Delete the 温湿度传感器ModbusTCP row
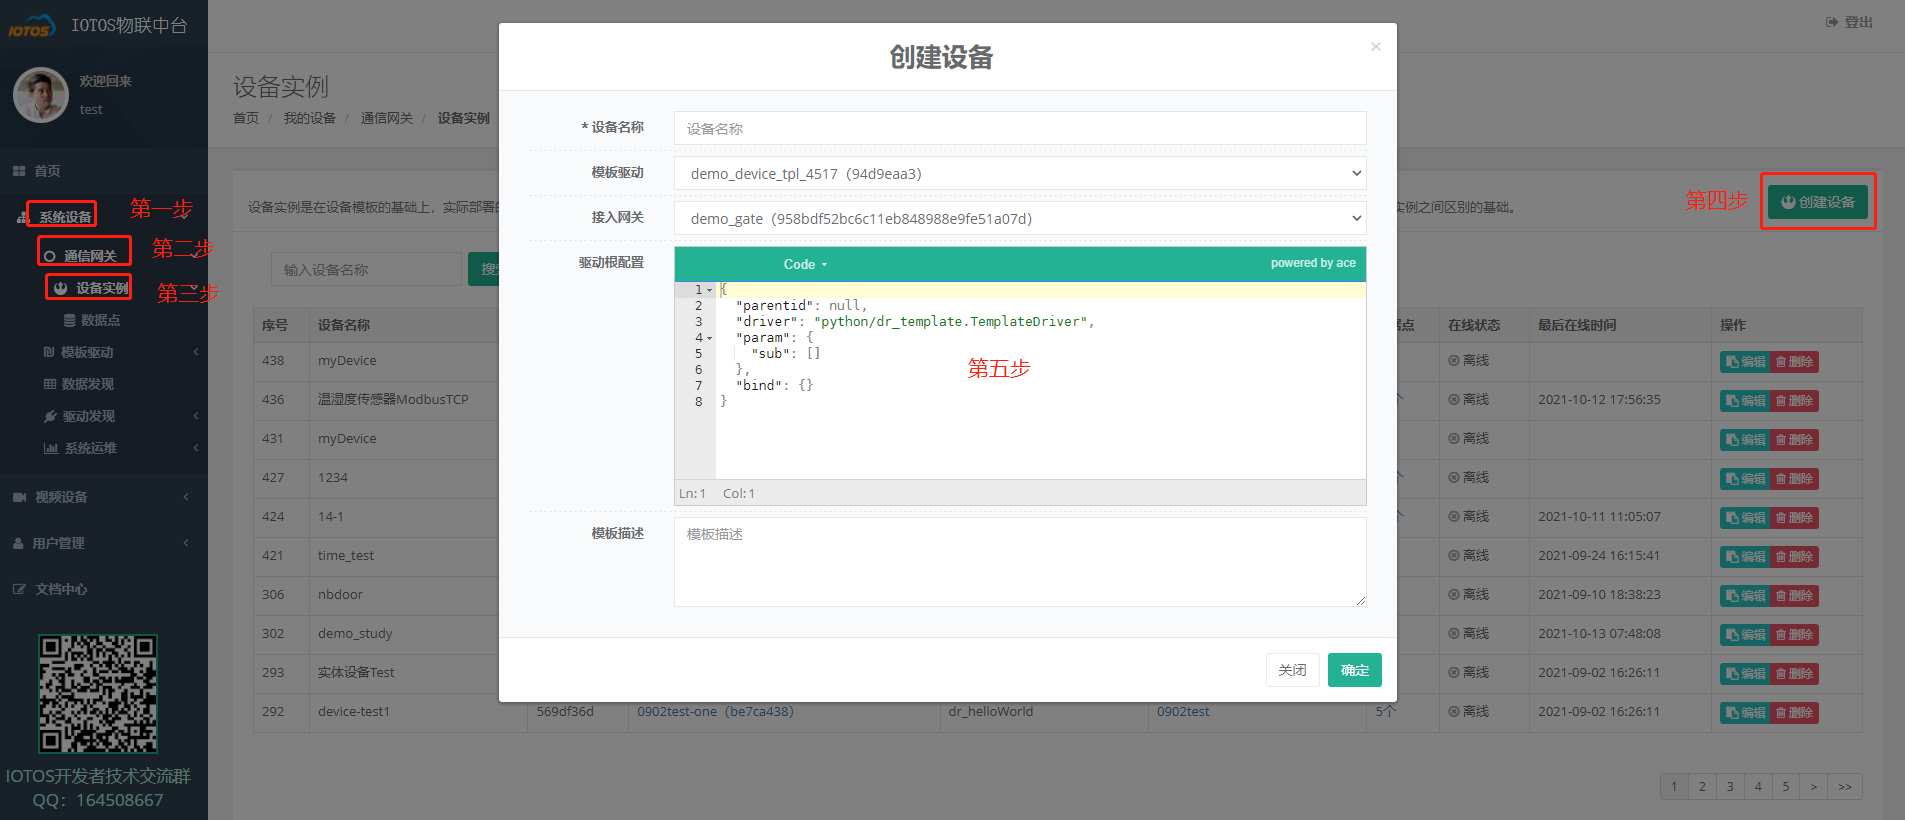Screen dimensions: 1905x820 1794,401
